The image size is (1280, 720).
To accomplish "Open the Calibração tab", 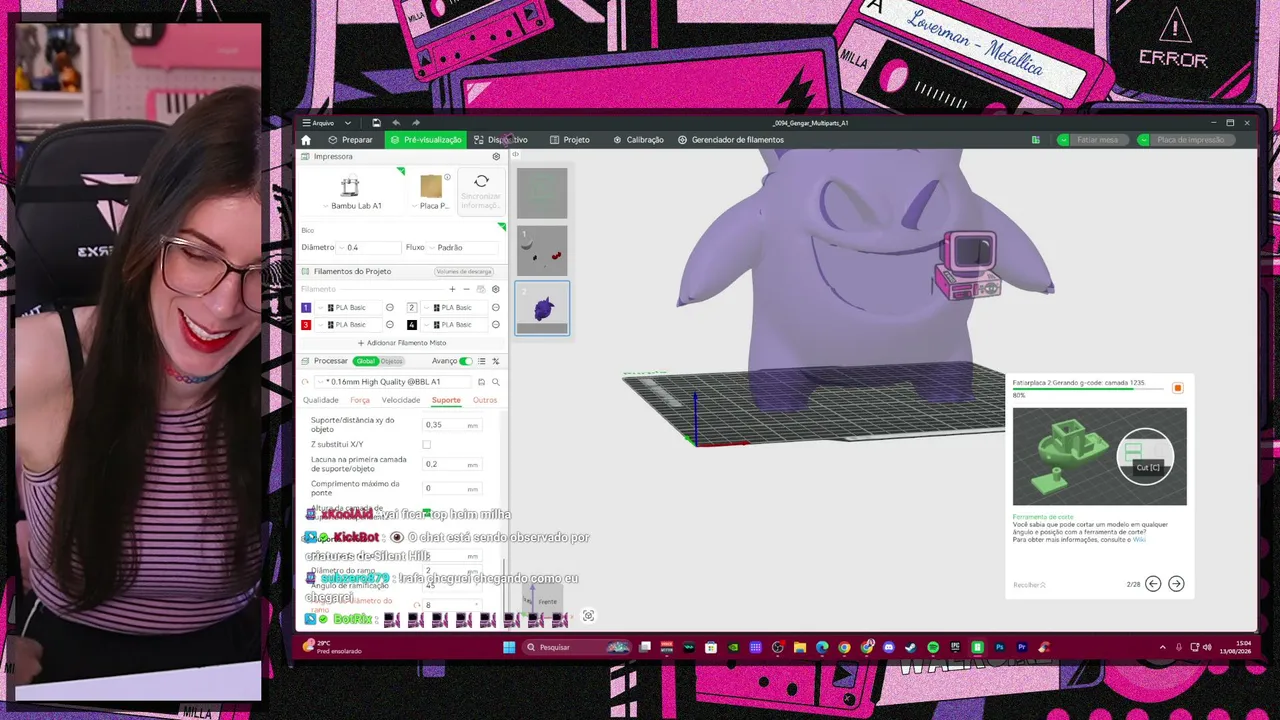I will pyautogui.click(x=638, y=140).
